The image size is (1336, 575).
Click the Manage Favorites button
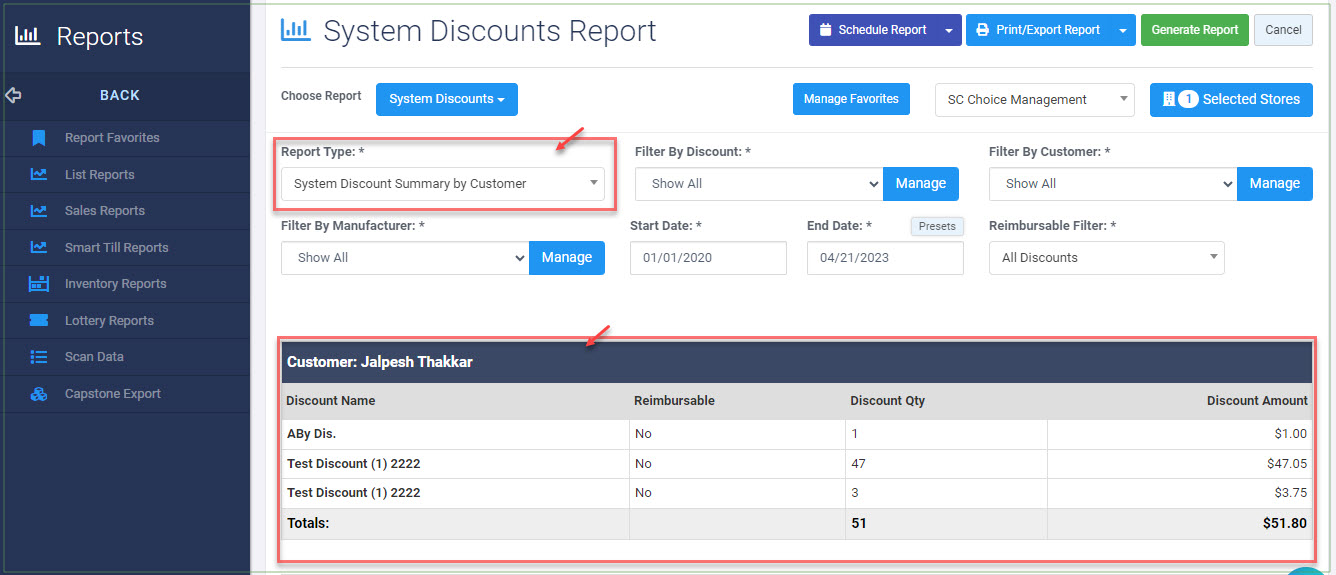[851, 99]
